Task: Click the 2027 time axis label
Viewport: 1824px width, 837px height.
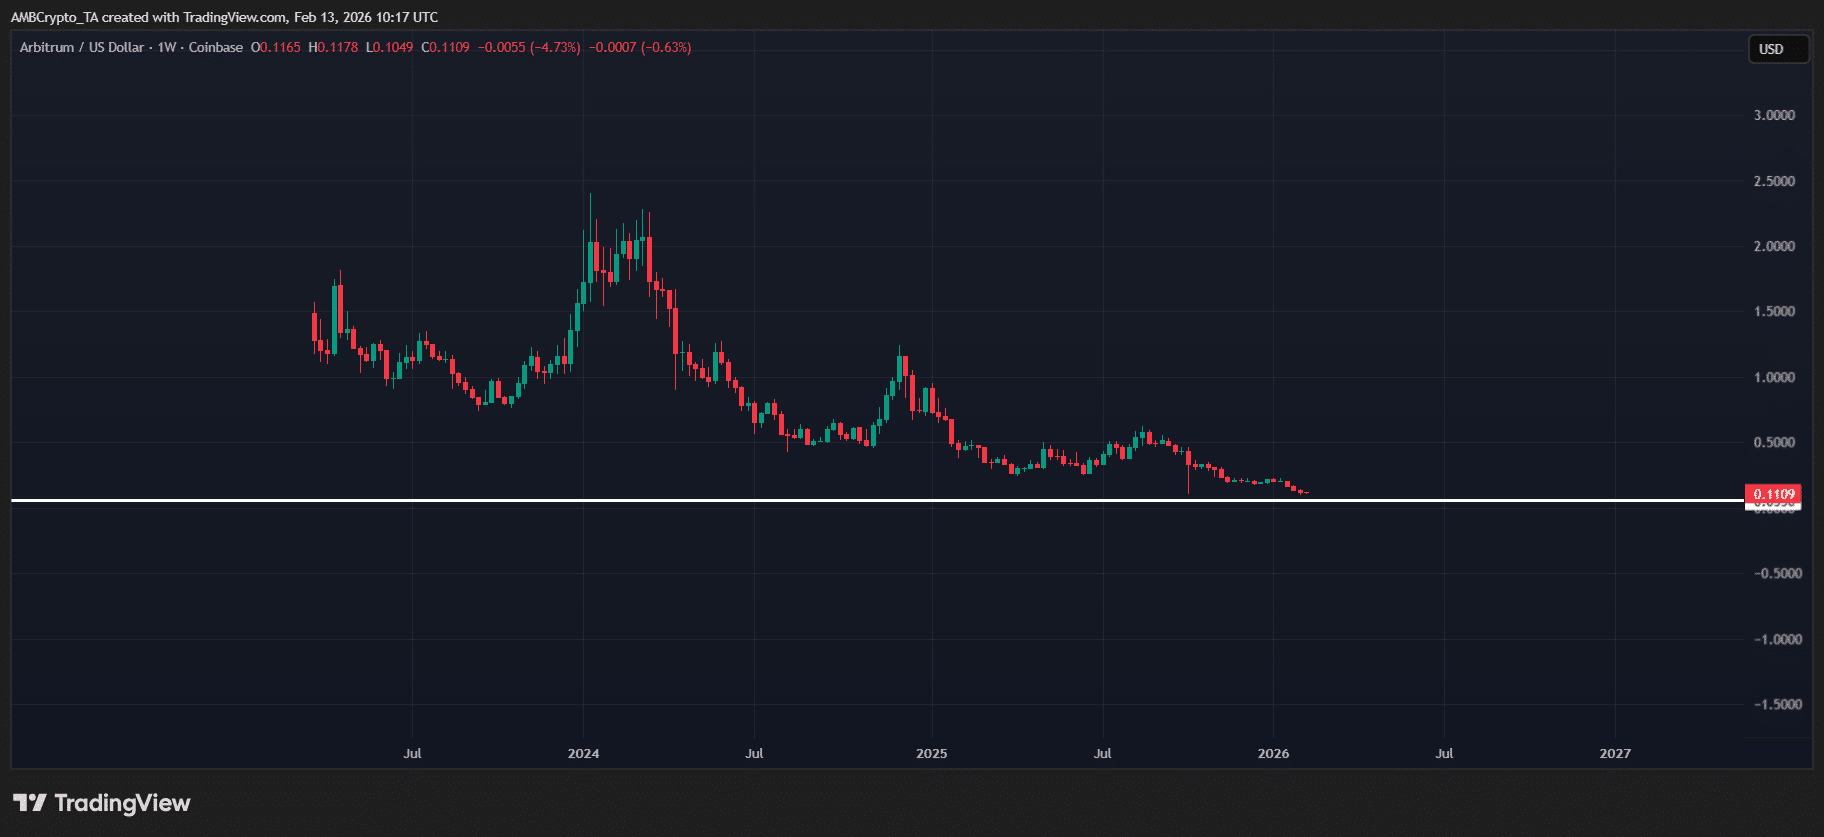Action: (x=1614, y=753)
